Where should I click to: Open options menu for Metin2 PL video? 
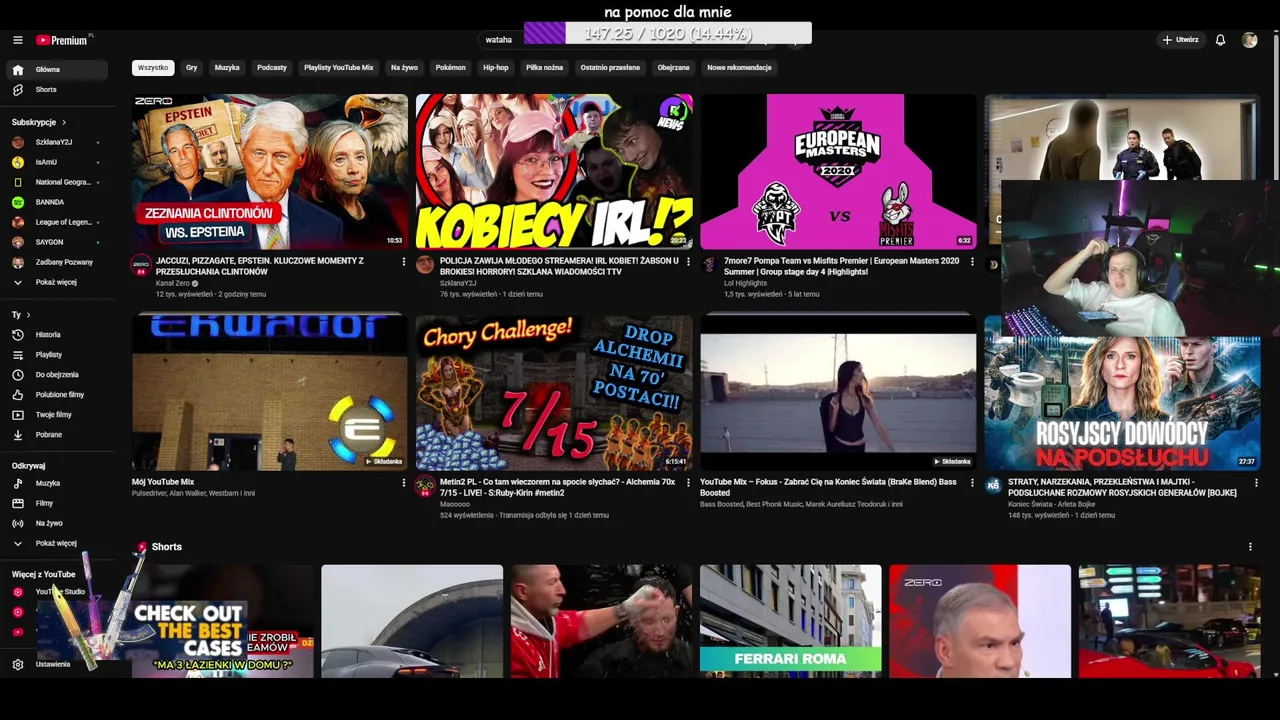coord(688,483)
